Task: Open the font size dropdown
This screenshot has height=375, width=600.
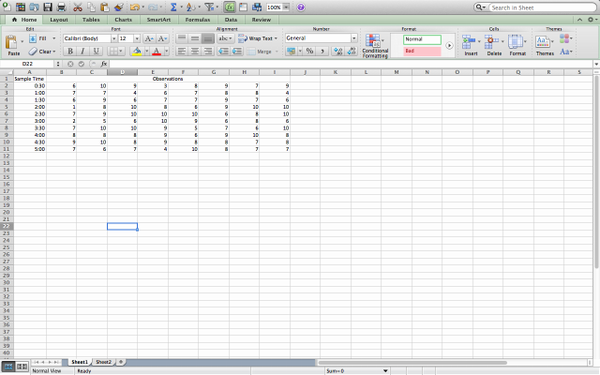Action: (137, 39)
